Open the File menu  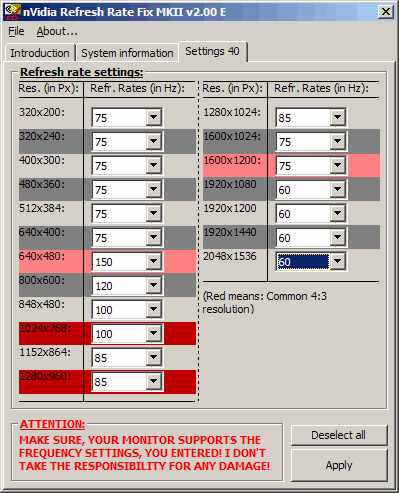click(16, 31)
